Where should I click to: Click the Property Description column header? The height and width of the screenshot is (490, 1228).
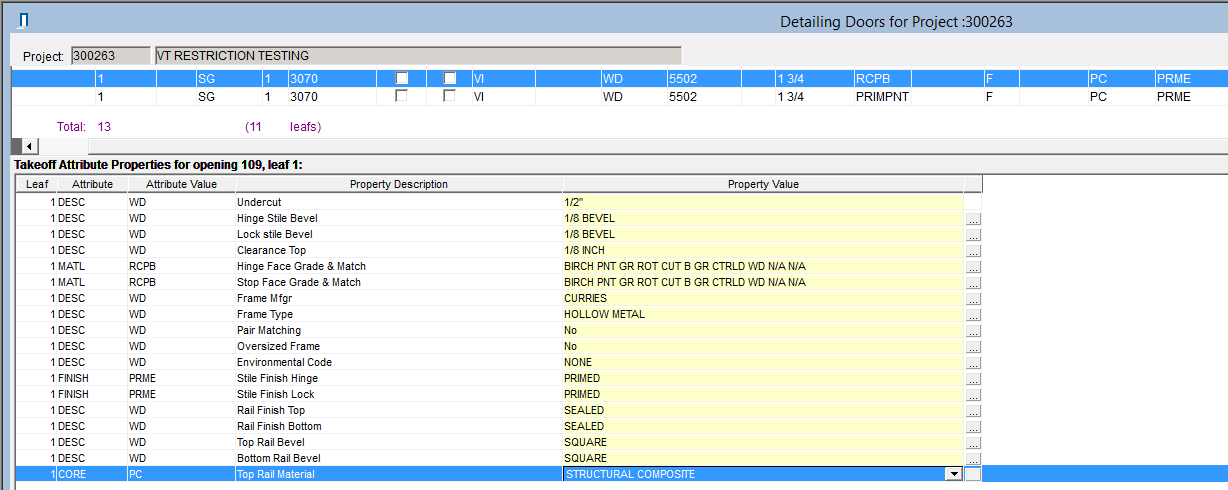398,184
